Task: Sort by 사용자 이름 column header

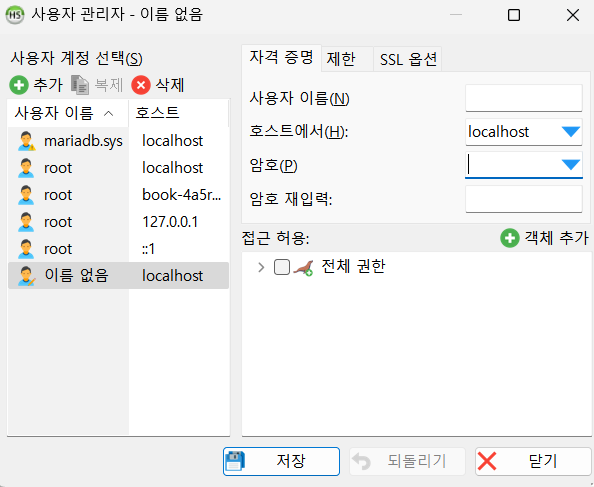Action: point(68,113)
